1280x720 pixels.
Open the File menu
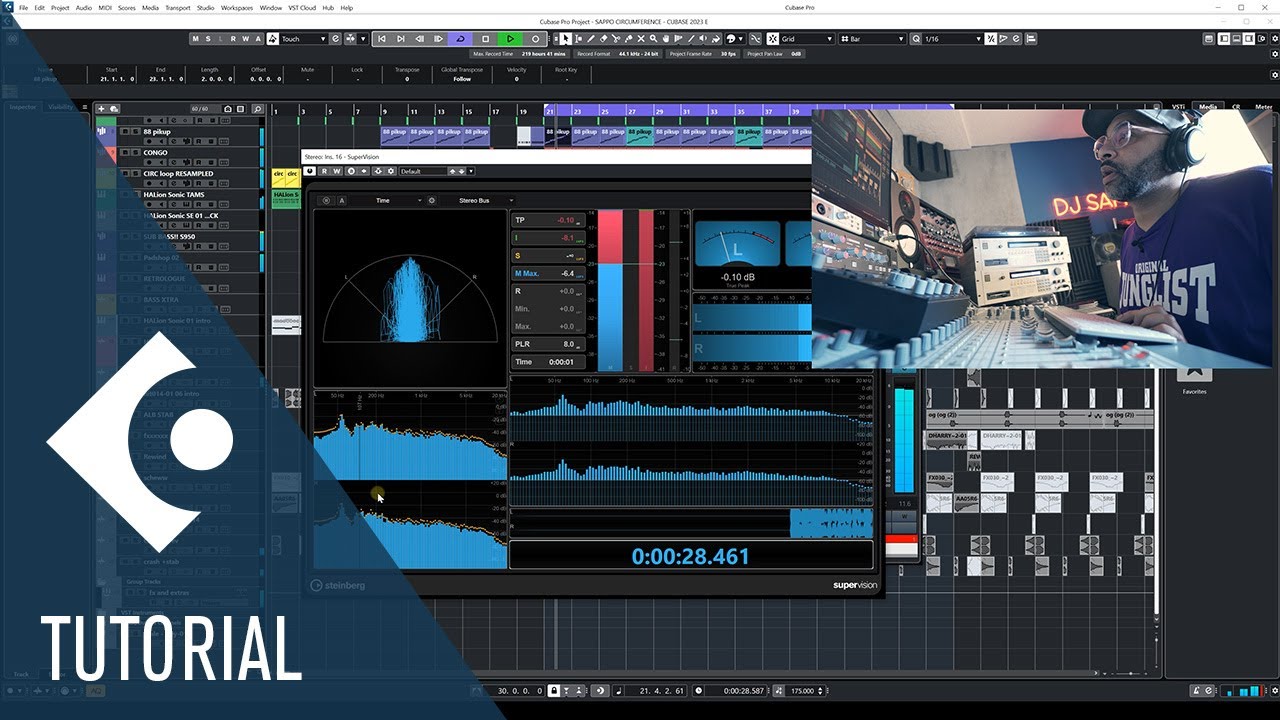[23, 7]
